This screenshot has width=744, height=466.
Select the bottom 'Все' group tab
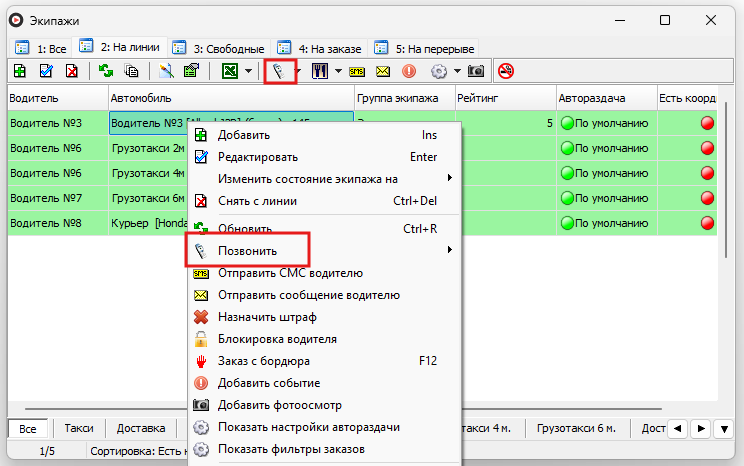tap(28, 429)
